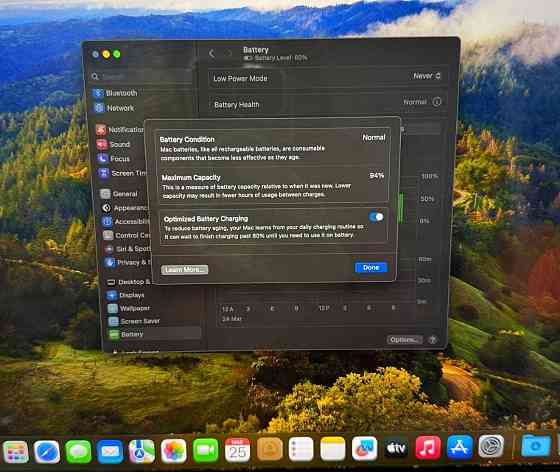Viewport: 560px width, 472px height.
Task: Open the help question mark button
Action: 432,340
